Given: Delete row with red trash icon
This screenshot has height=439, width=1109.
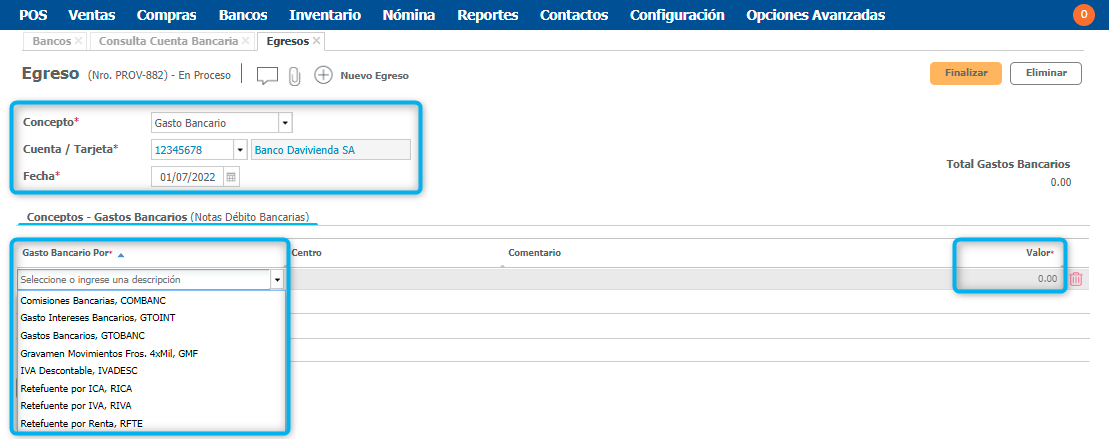Looking at the screenshot, I should point(1076,279).
